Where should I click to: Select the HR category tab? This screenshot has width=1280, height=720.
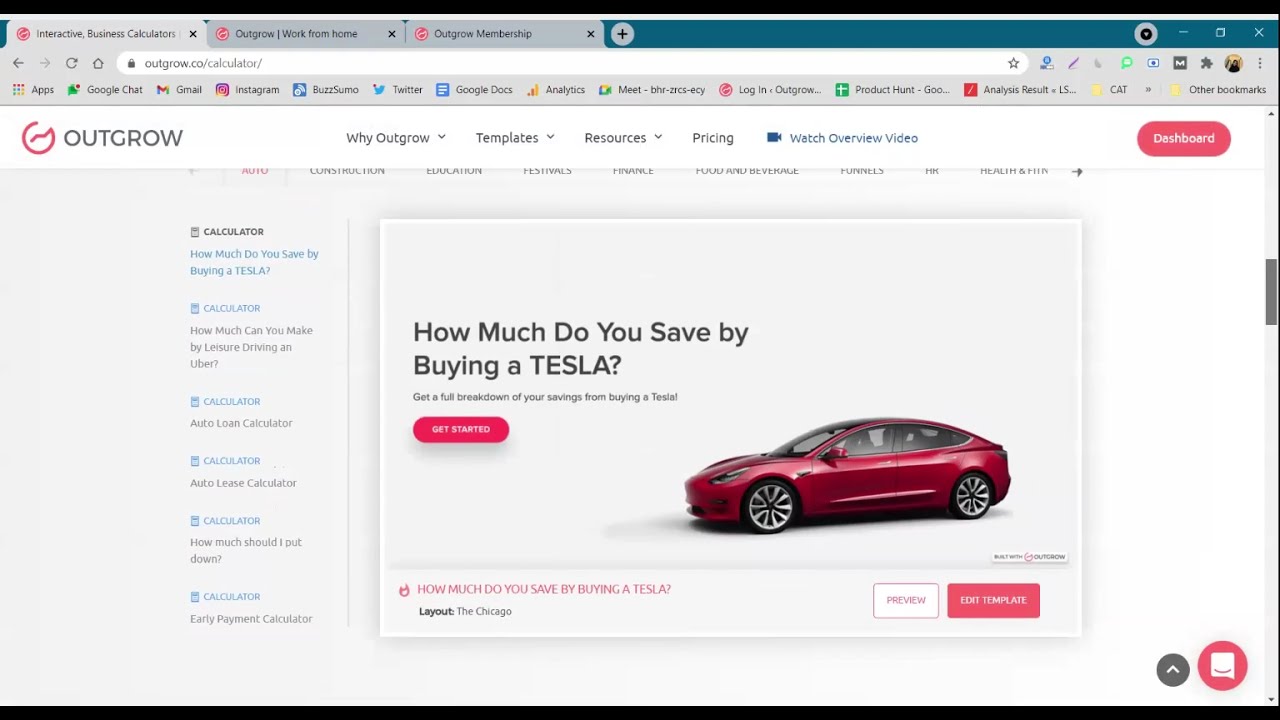tap(932, 171)
